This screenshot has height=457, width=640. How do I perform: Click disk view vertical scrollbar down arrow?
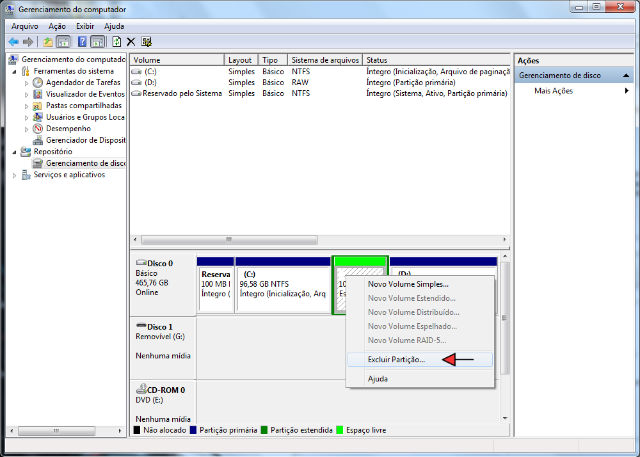click(x=505, y=418)
